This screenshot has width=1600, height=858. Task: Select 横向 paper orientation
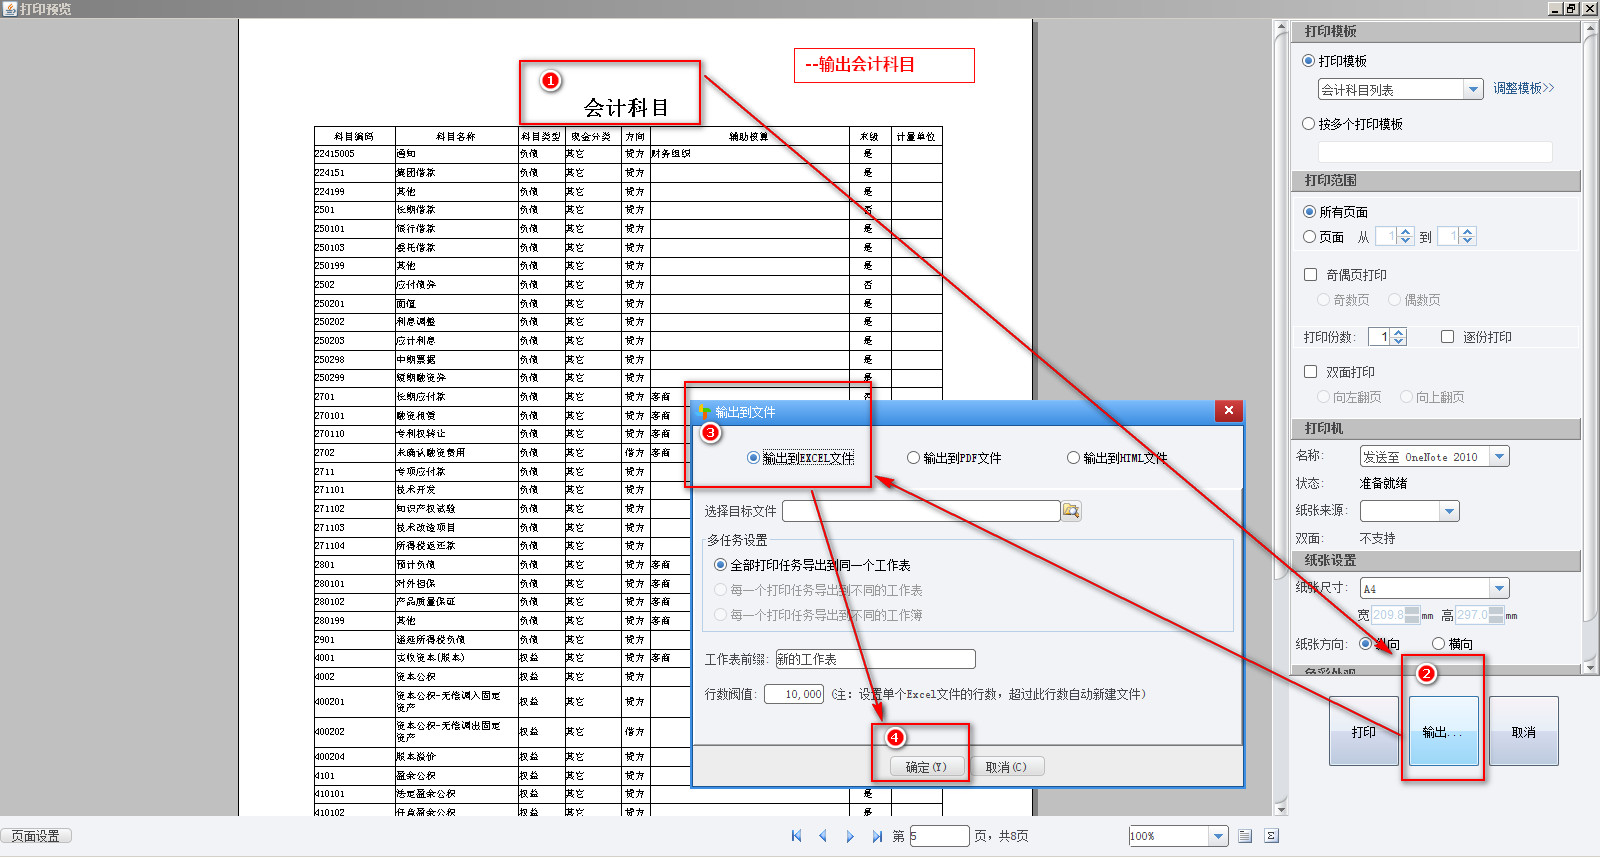tap(1438, 644)
